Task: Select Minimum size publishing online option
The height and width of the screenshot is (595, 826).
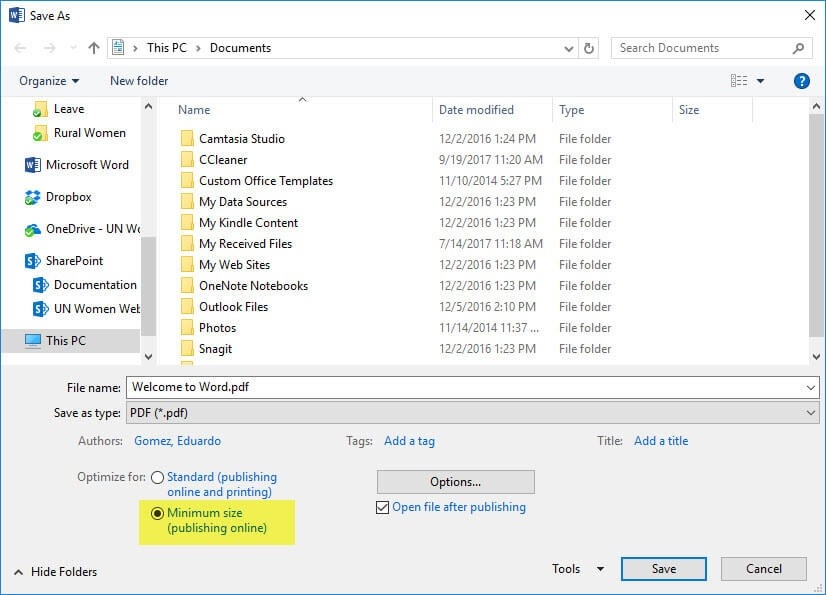Action: click(x=158, y=513)
